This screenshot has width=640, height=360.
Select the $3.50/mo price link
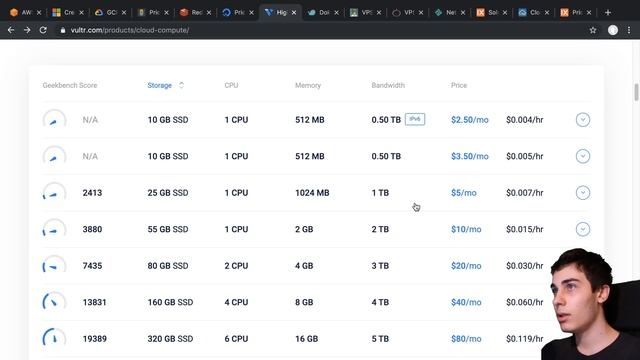(x=470, y=156)
